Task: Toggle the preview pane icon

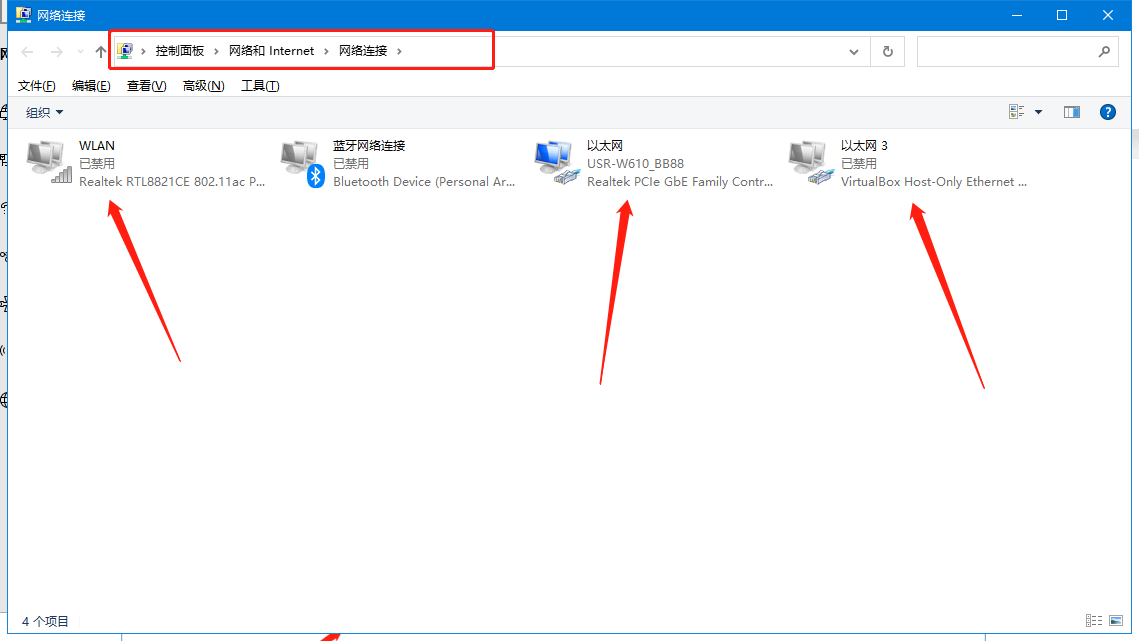Action: 1072,112
